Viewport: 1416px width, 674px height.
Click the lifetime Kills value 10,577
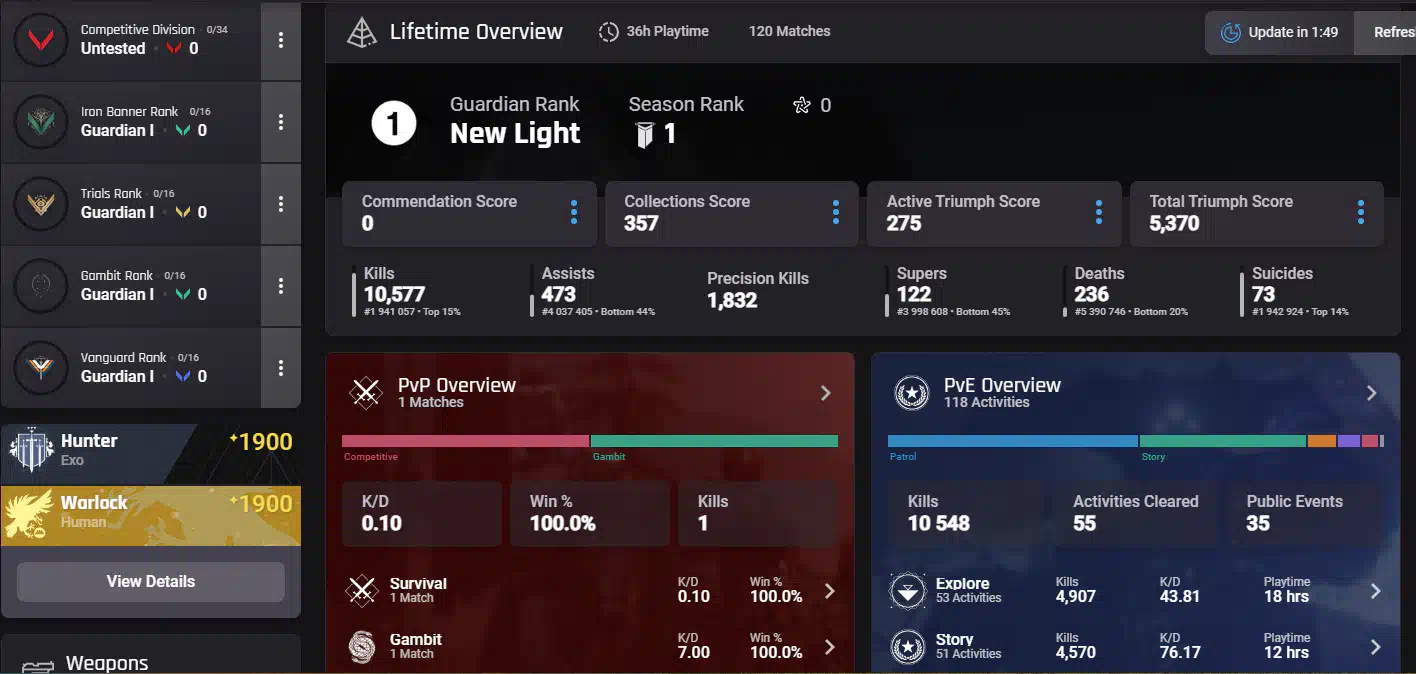(394, 294)
